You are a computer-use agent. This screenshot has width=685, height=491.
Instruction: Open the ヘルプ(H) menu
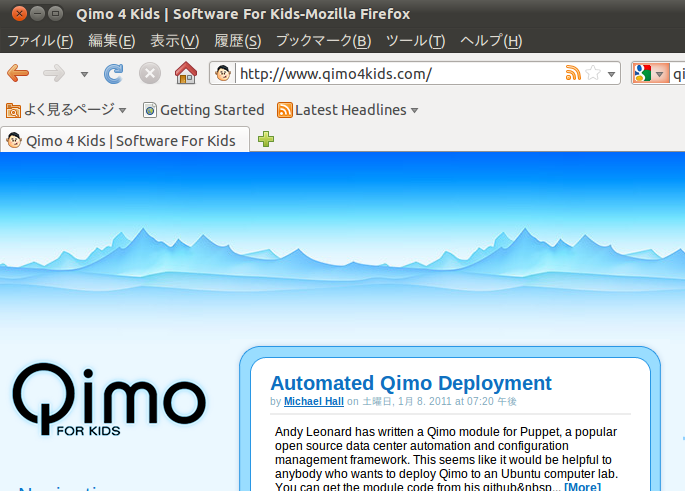491,41
